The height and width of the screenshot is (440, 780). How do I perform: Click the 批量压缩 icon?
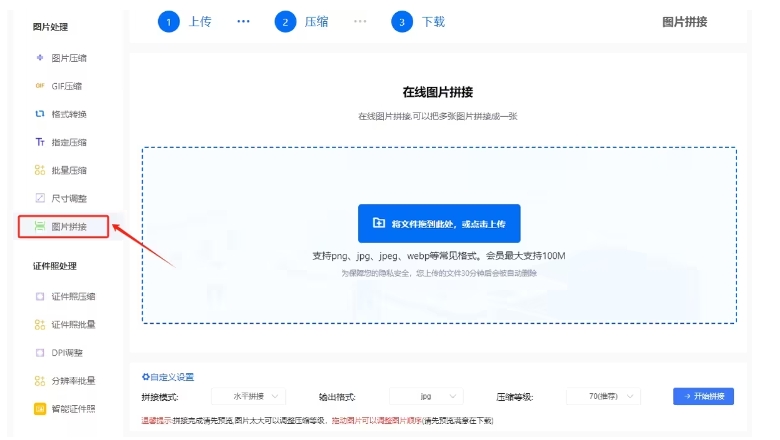40,170
